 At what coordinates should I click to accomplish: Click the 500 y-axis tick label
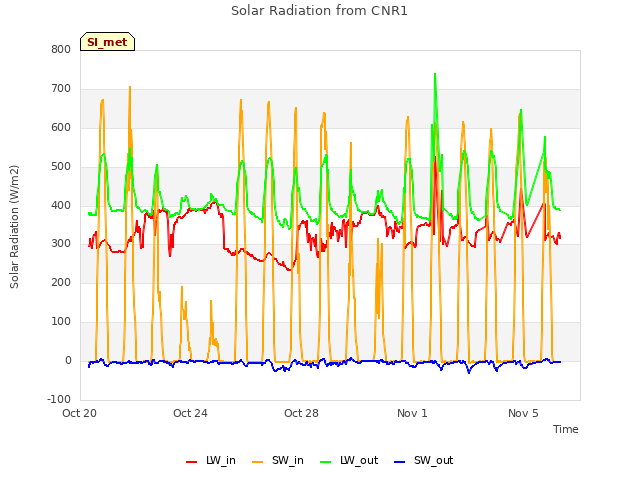tap(61, 167)
